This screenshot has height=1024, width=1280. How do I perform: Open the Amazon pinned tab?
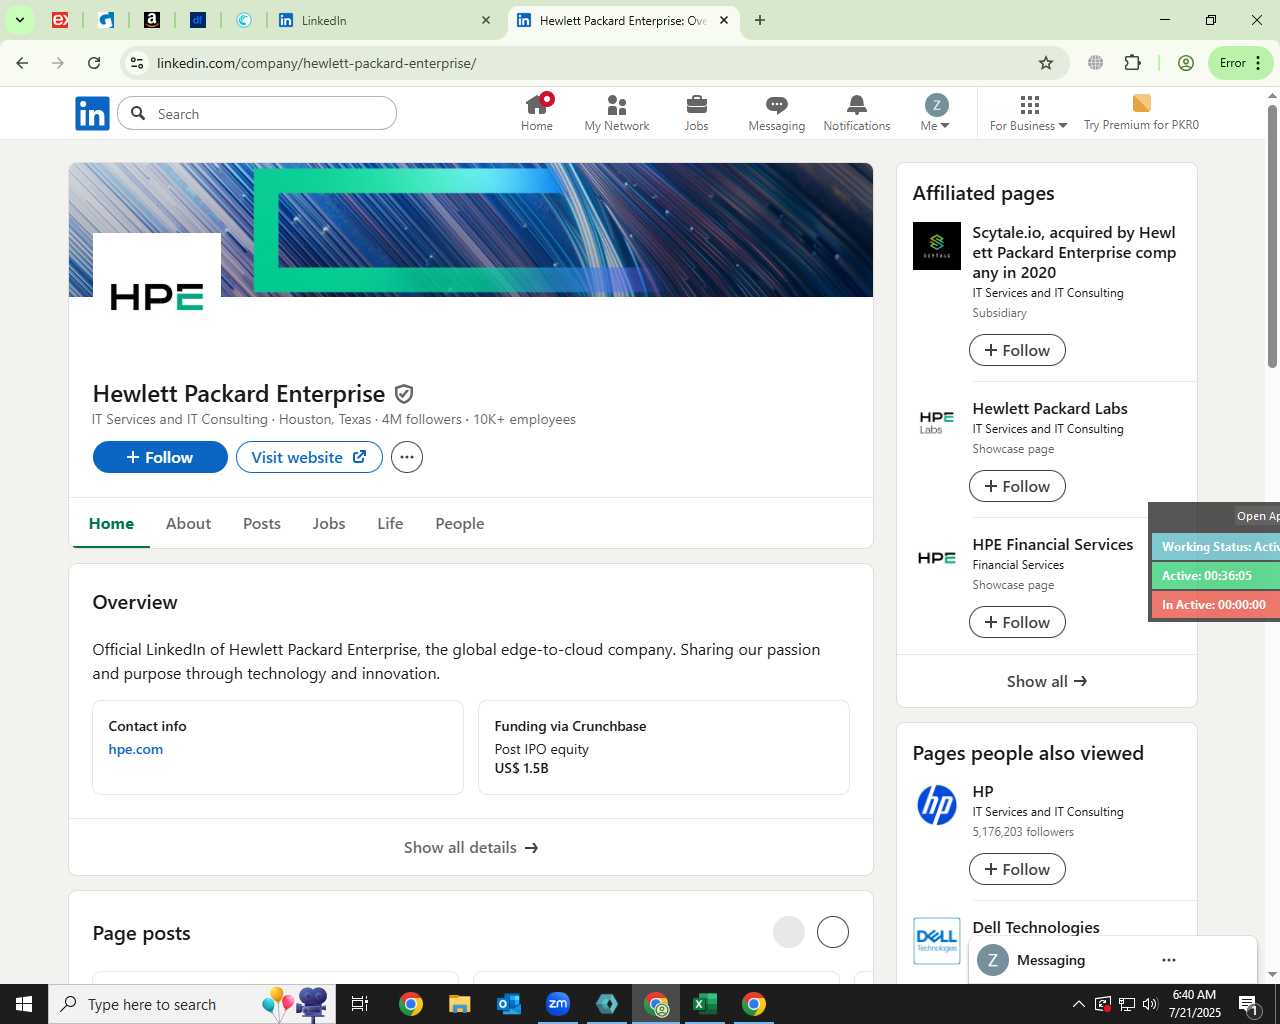[152, 20]
